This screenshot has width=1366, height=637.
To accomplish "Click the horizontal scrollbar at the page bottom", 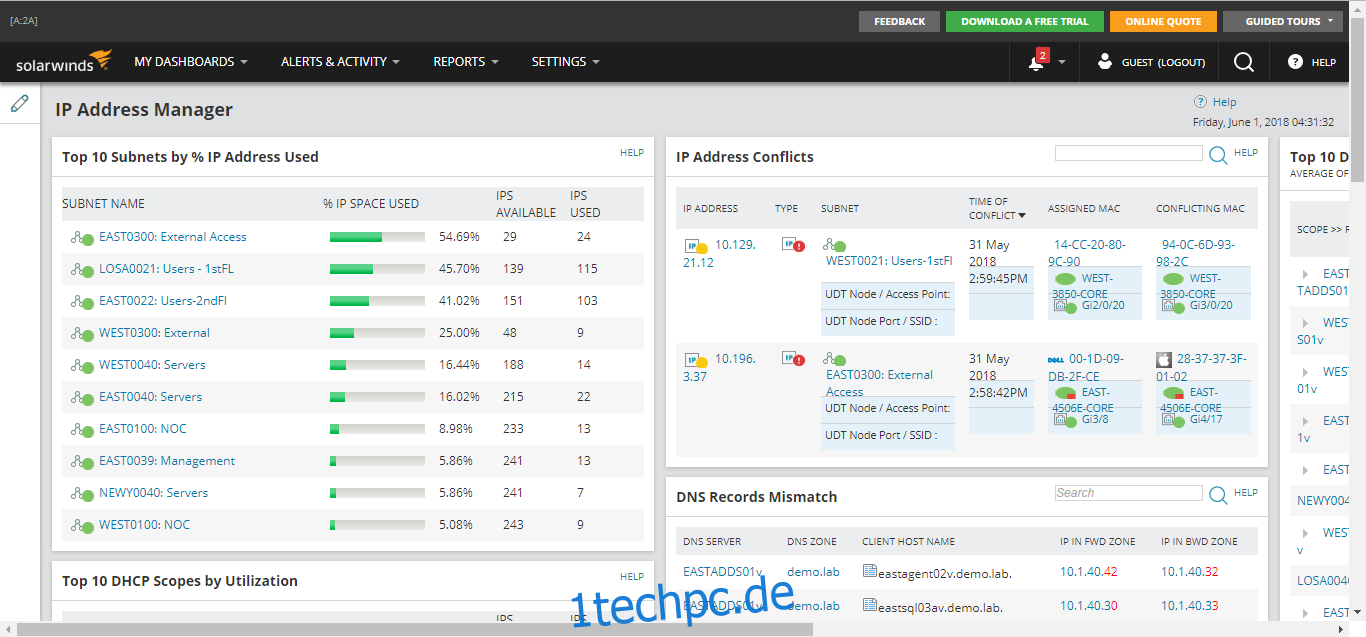I will (415, 629).
